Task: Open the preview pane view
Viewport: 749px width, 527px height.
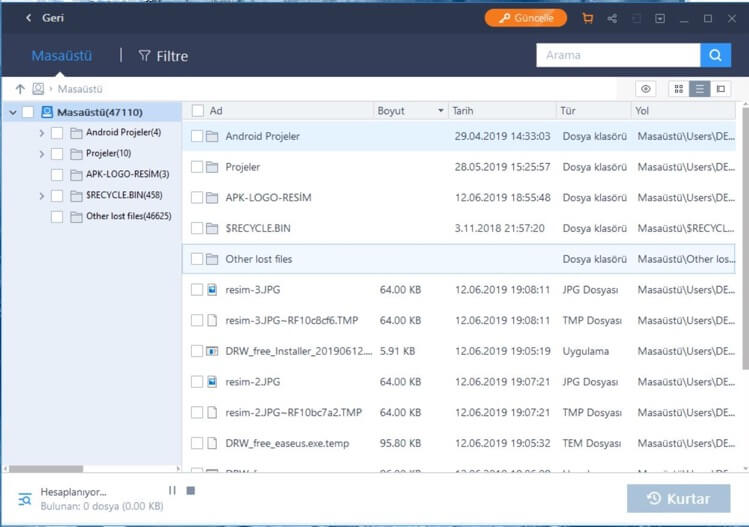Action: pyautogui.click(x=720, y=89)
